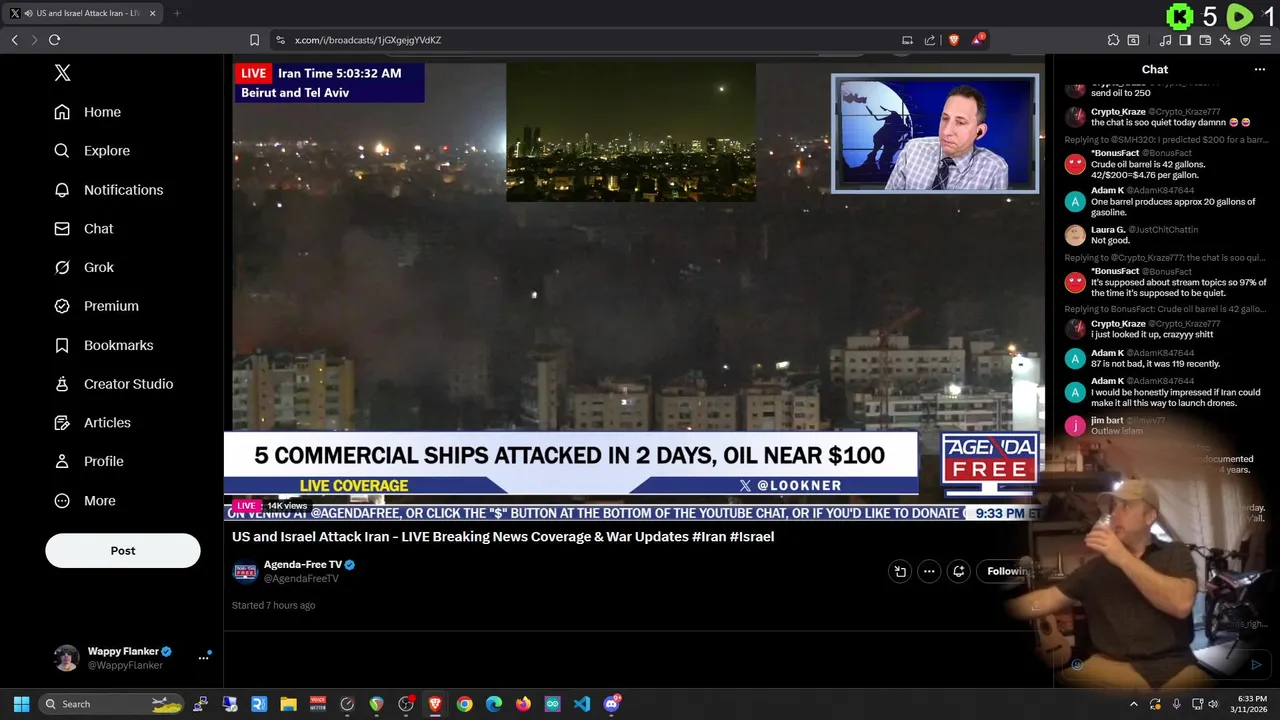The width and height of the screenshot is (1280, 720).
Task: Switch to Brave browser on the taskbar
Action: click(435, 704)
